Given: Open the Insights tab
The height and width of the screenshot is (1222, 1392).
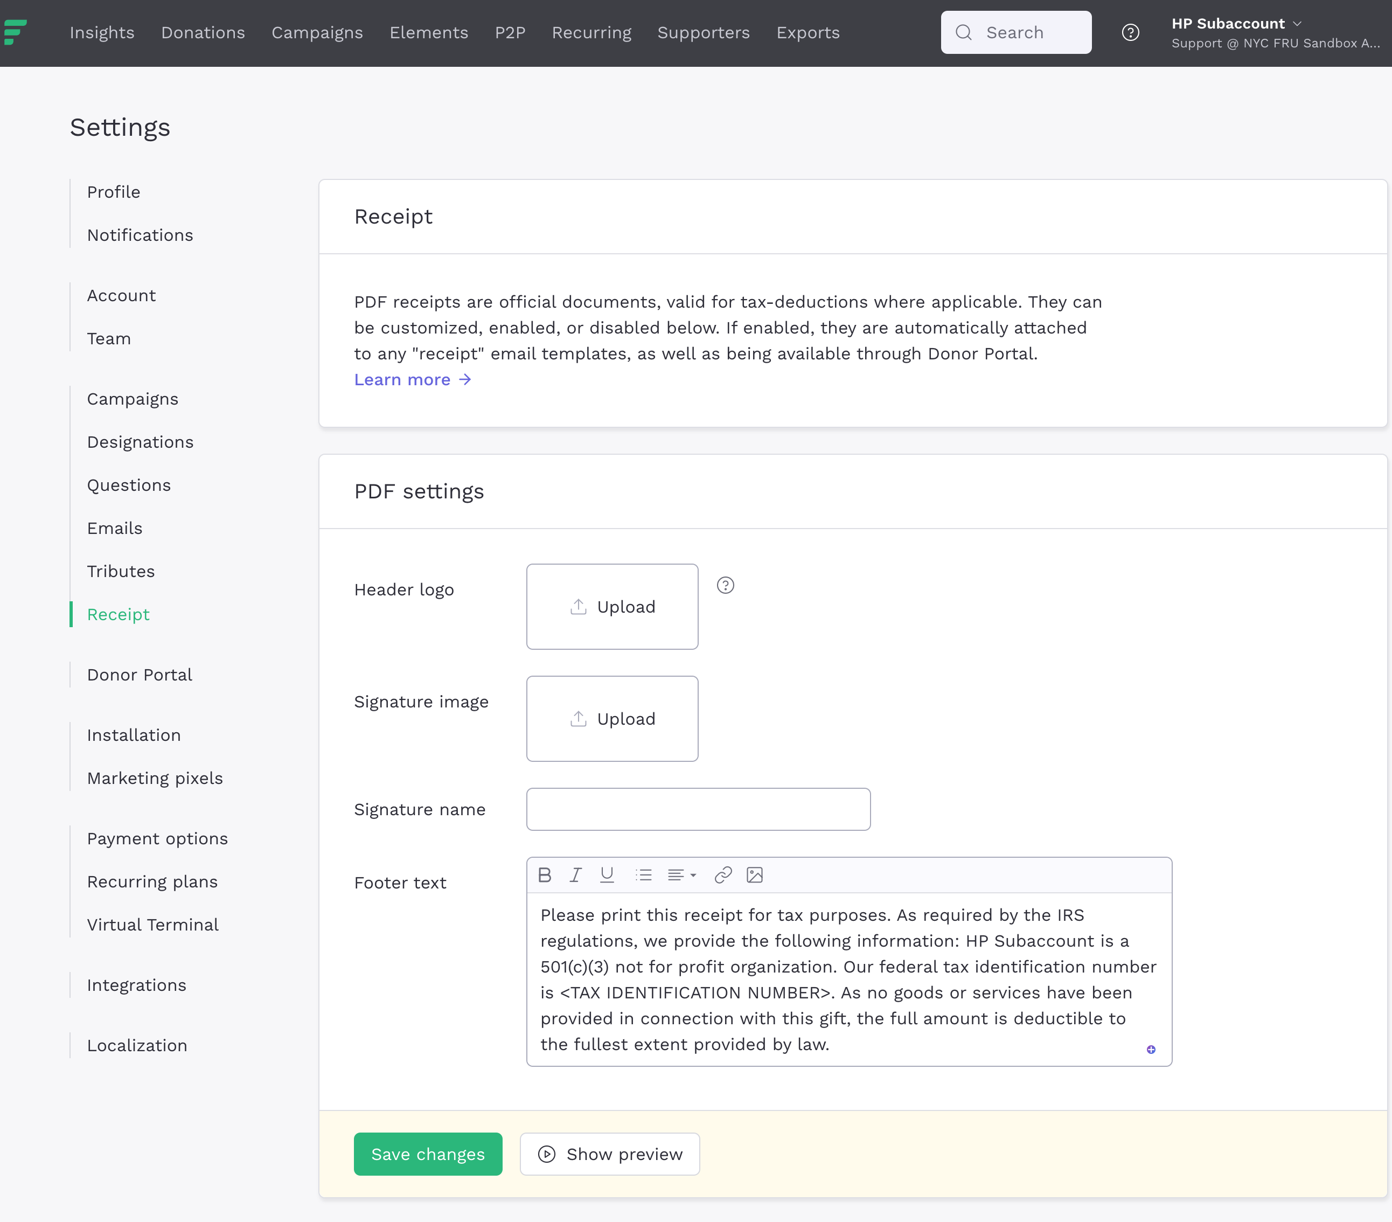Looking at the screenshot, I should (x=102, y=33).
